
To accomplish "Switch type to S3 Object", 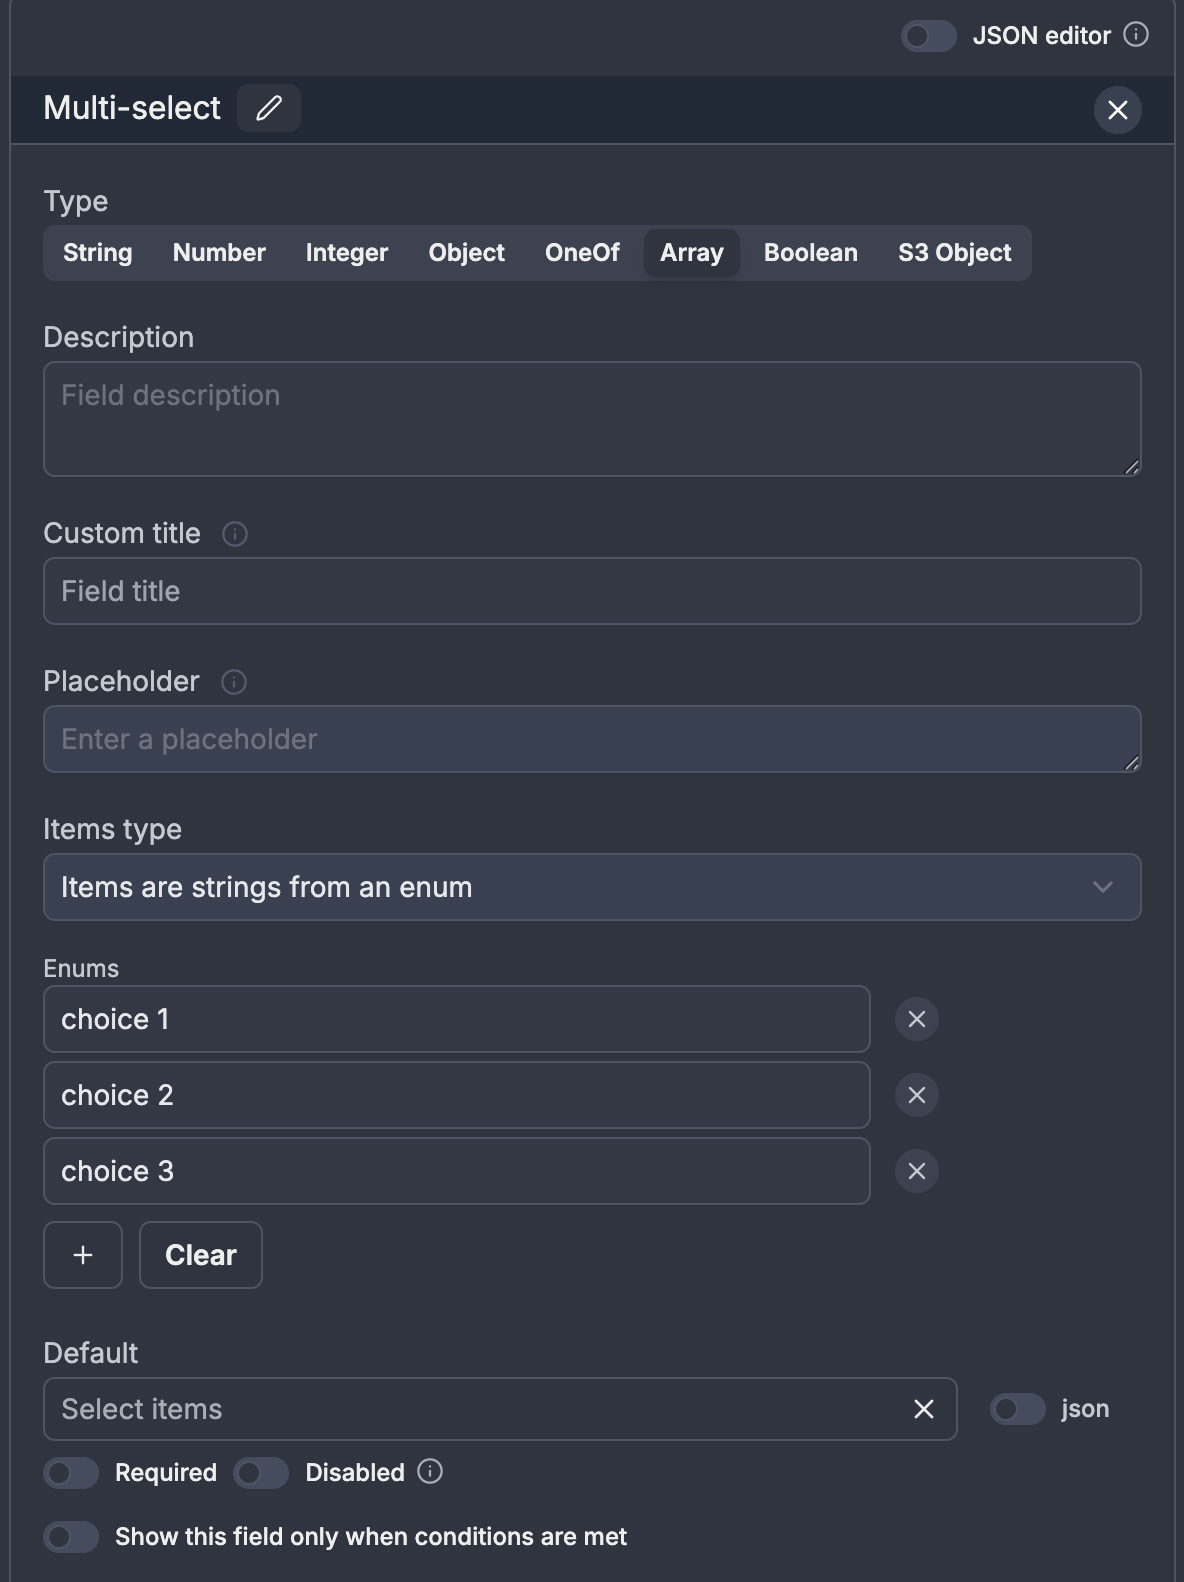I will pyautogui.click(x=954, y=253).
